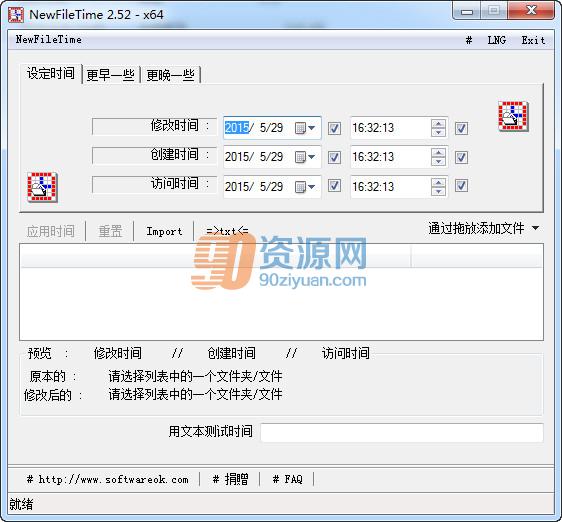562x522 pixels.
Task: Switch to the 更晚一些 tab
Action: point(170,75)
